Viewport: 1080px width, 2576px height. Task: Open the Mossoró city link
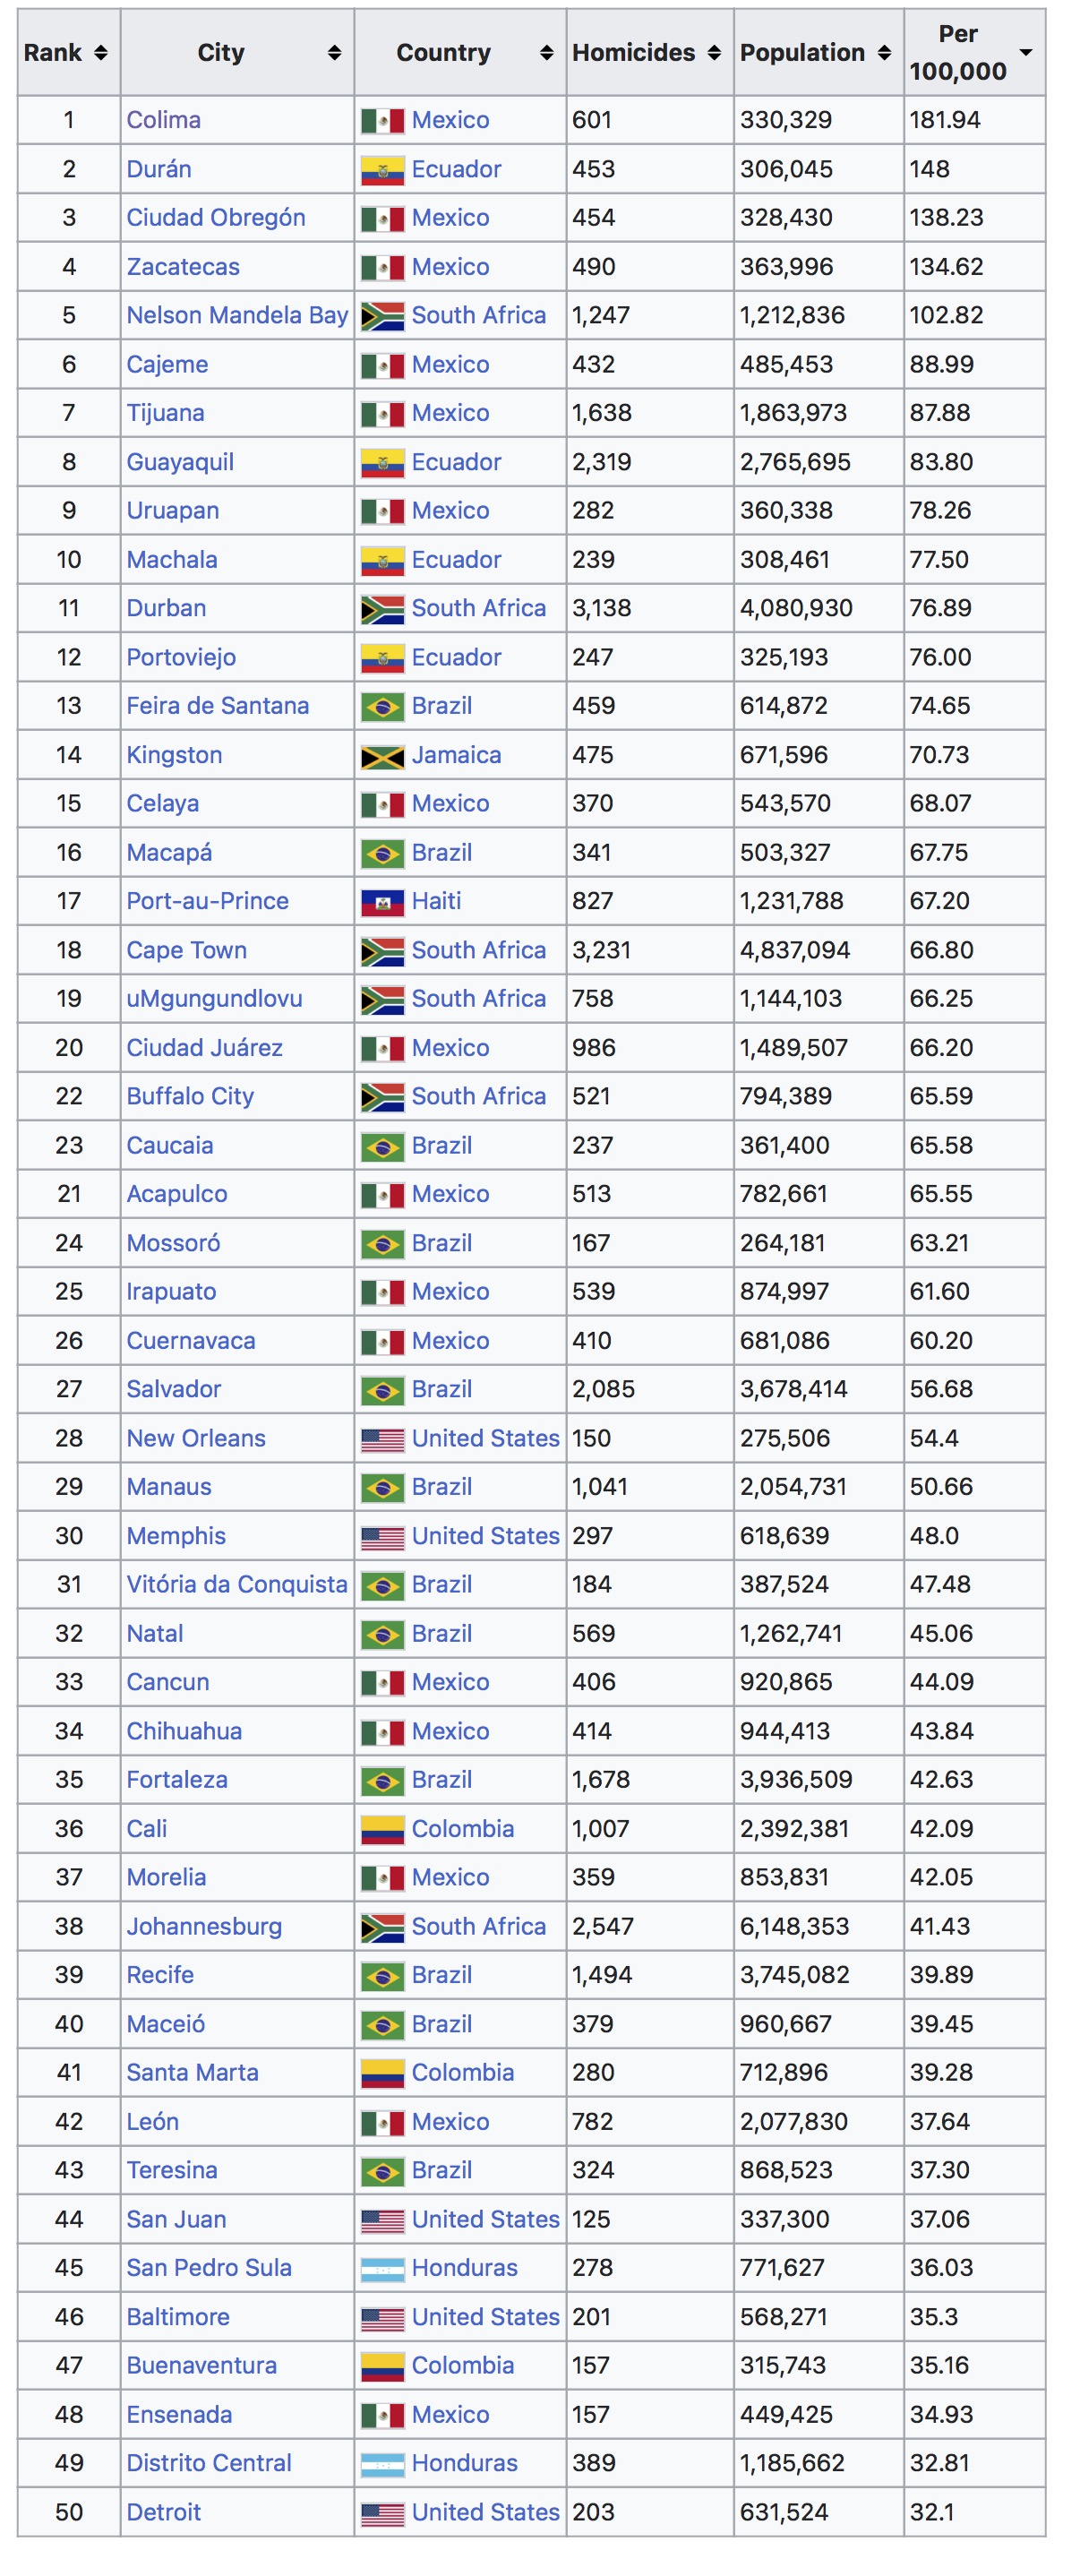(x=173, y=1243)
